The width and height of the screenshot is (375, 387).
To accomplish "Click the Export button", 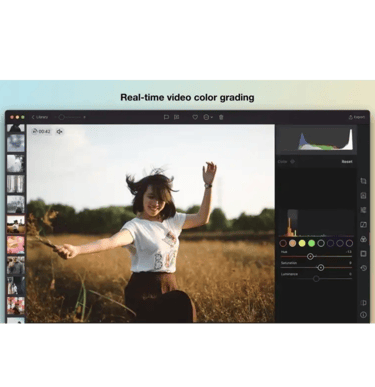I will pyautogui.click(x=357, y=117).
